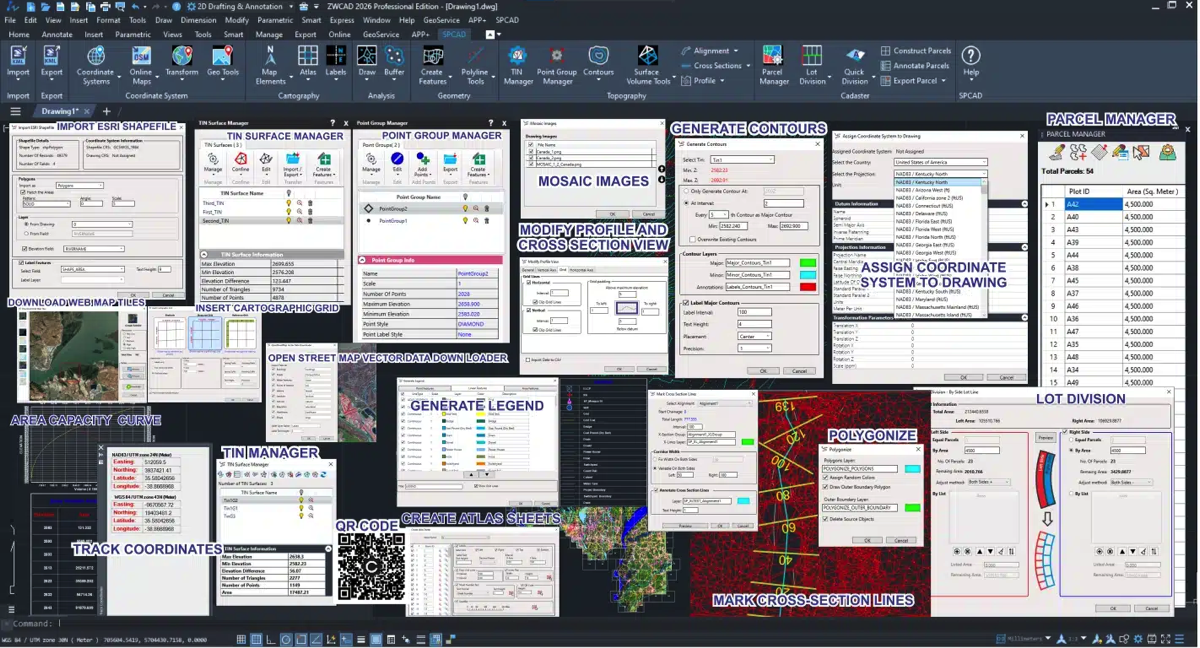
Task: Open the GeoService menu bar item
Action: click(441, 20)
